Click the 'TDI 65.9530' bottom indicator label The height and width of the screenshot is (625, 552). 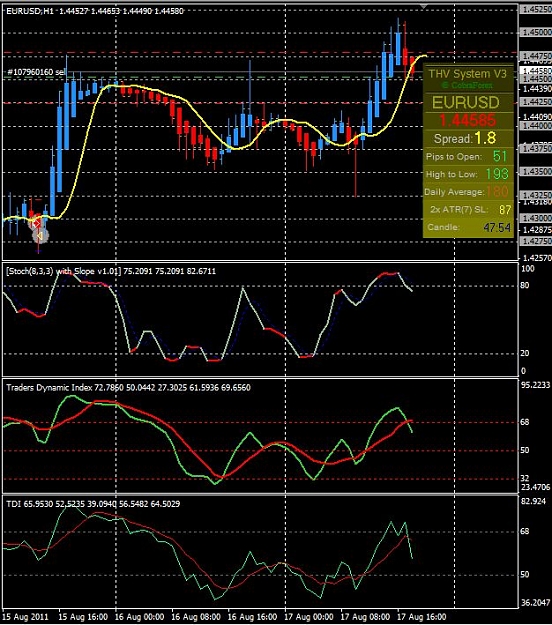tap(29, 504)
